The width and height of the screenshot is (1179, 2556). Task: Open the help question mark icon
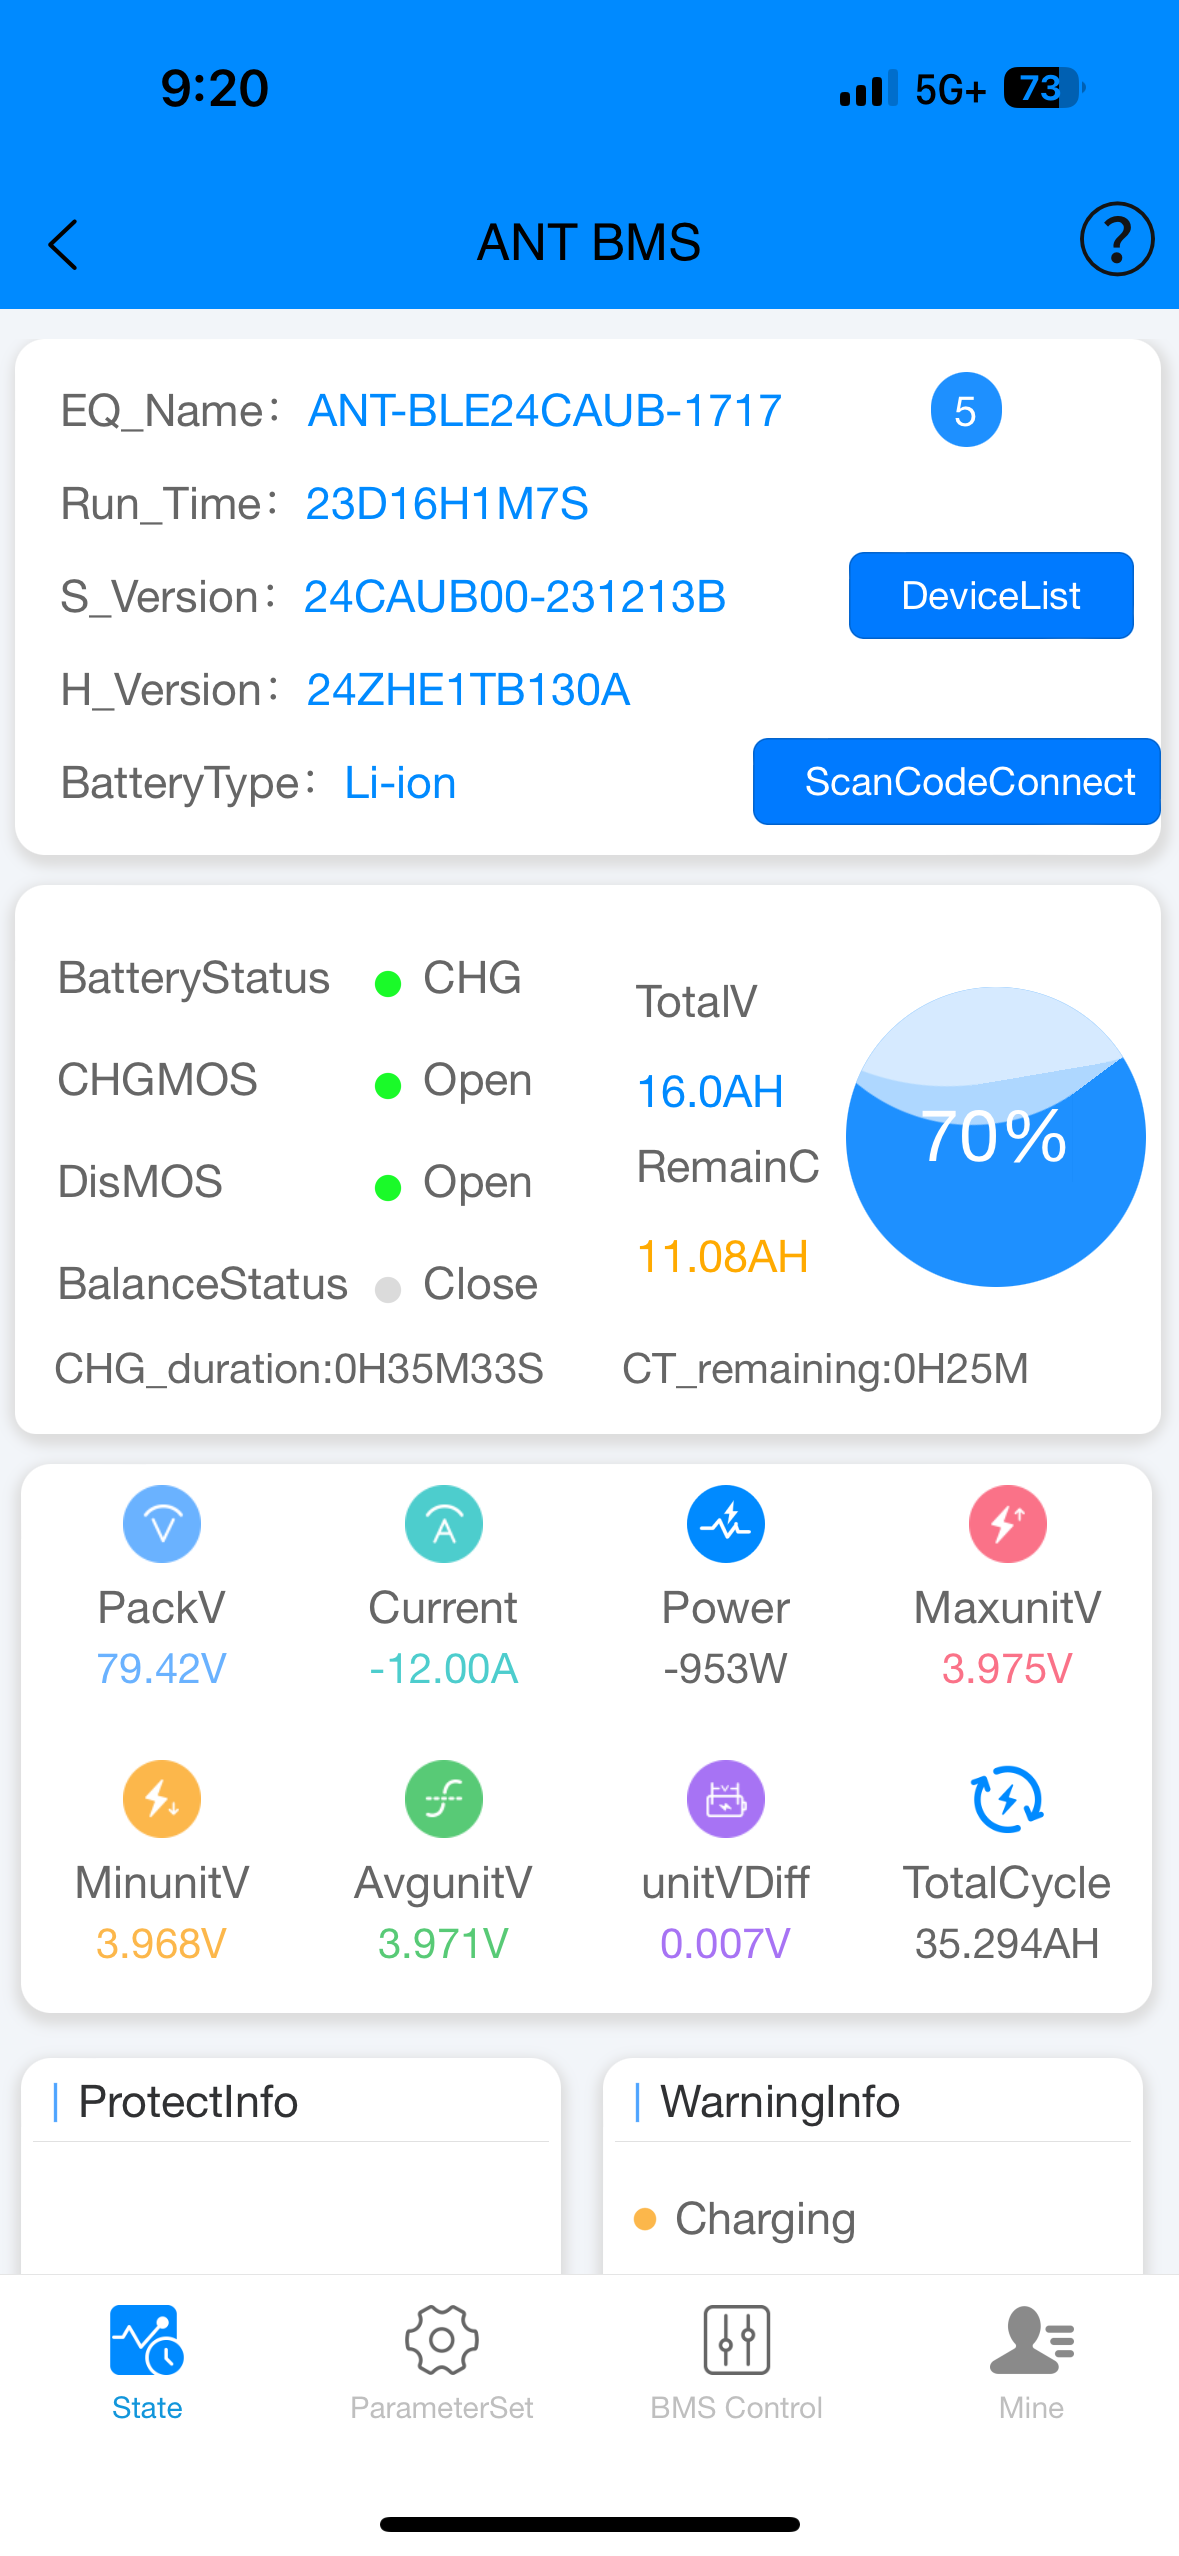[x=1116, y=239]
